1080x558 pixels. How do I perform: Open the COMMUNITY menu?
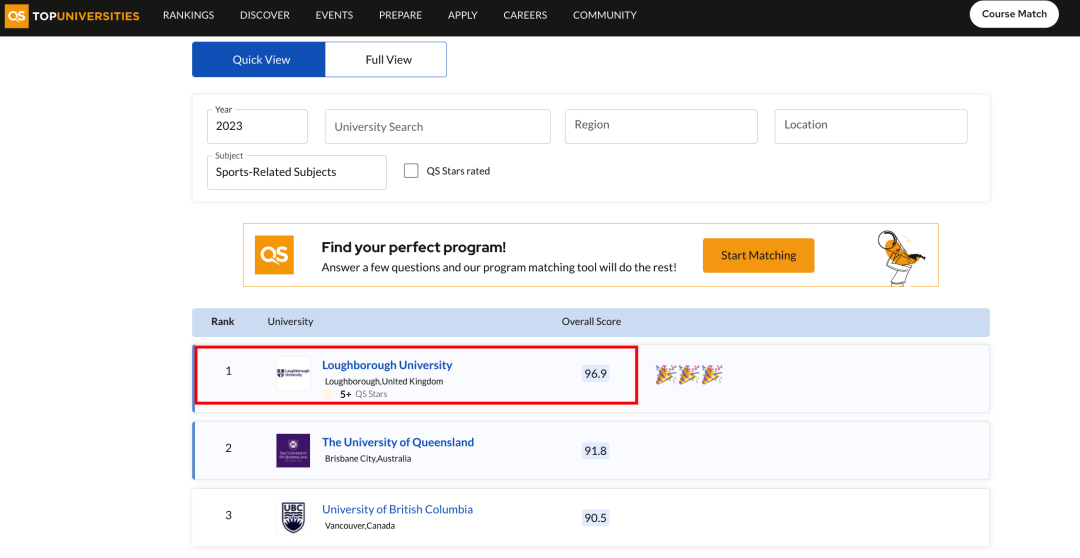605,14
